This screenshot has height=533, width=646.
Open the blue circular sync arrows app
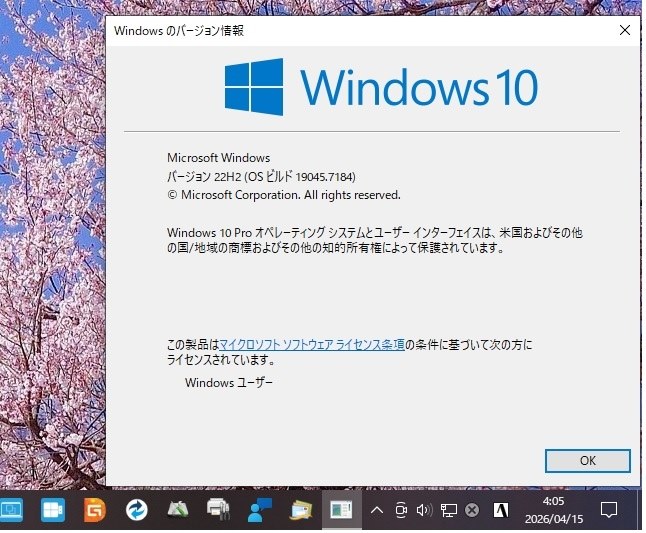click(136, 510)
